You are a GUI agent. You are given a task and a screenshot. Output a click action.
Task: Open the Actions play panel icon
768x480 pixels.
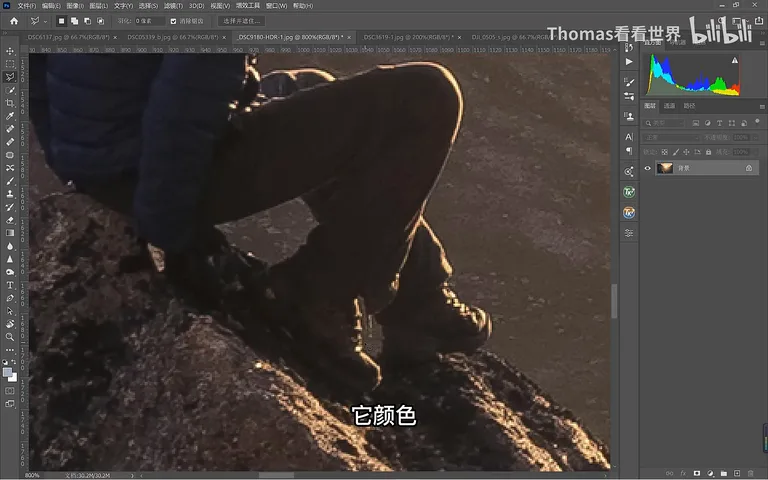(629, 62)
